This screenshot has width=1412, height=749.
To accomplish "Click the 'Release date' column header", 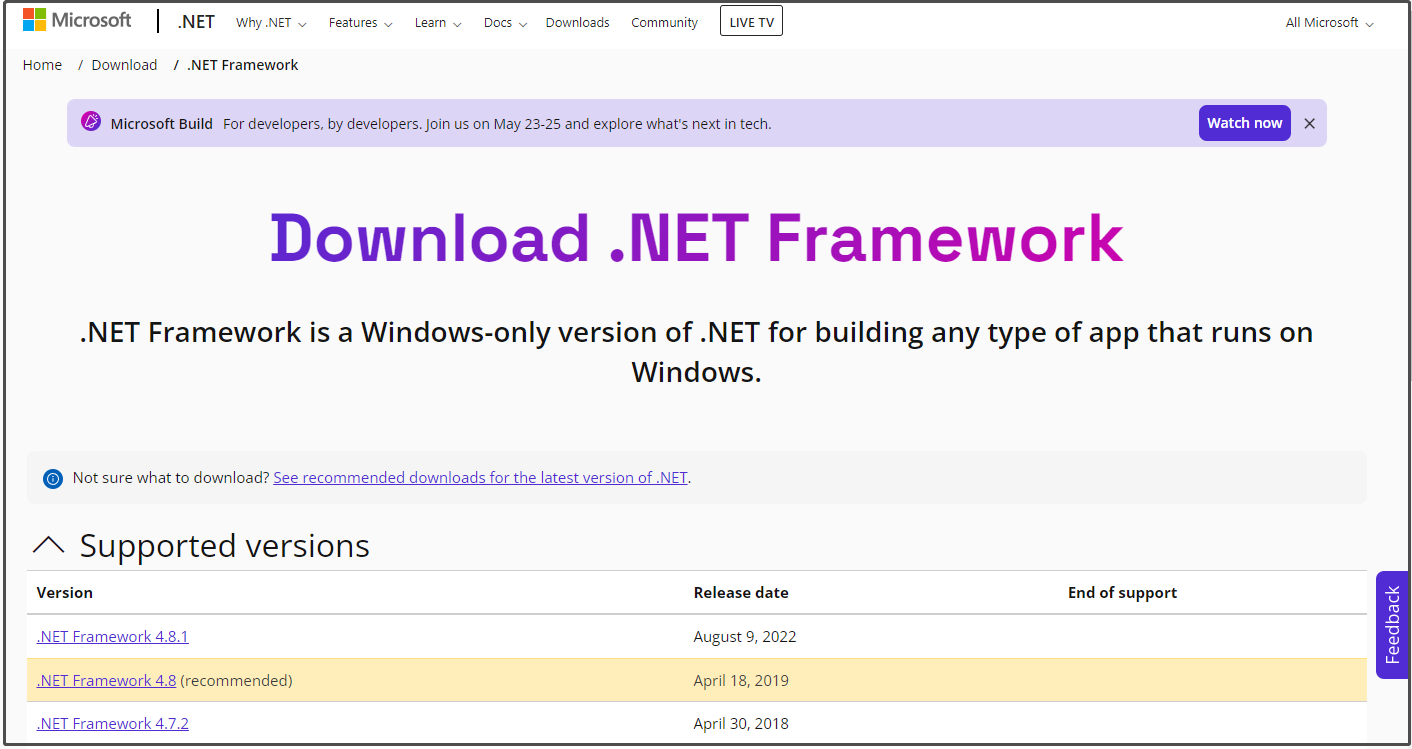I will click(x=741, y=593).
